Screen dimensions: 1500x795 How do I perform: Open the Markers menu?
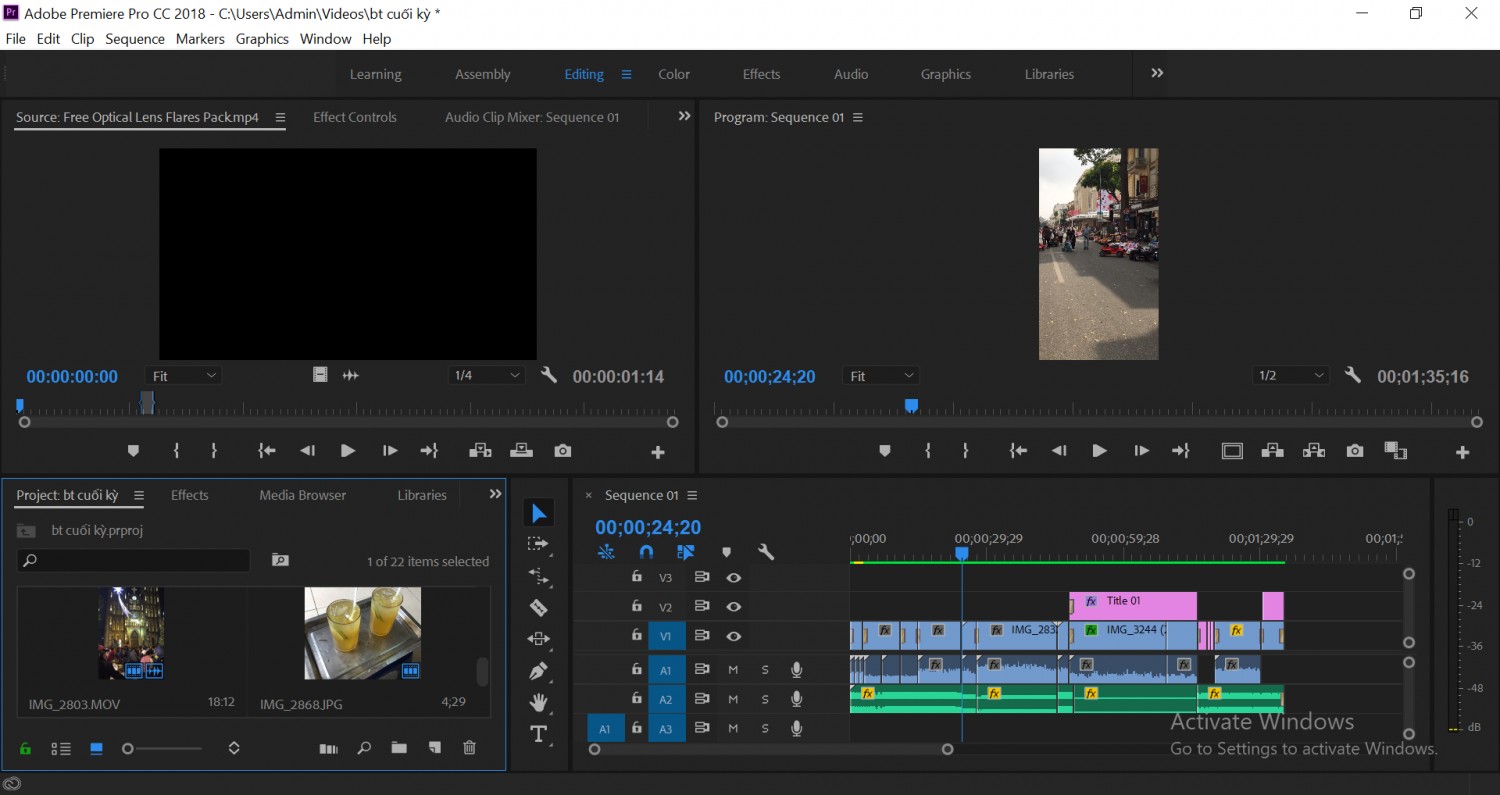coord(200,39)
